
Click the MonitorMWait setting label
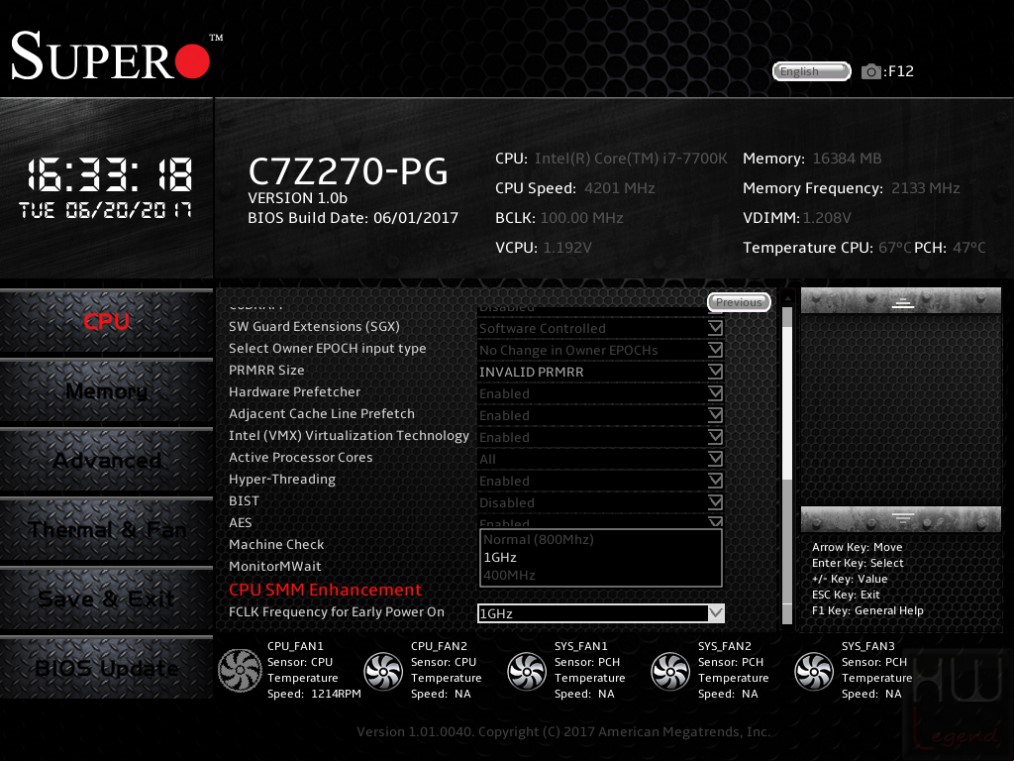pyautogui.click(x=275, y=566)
